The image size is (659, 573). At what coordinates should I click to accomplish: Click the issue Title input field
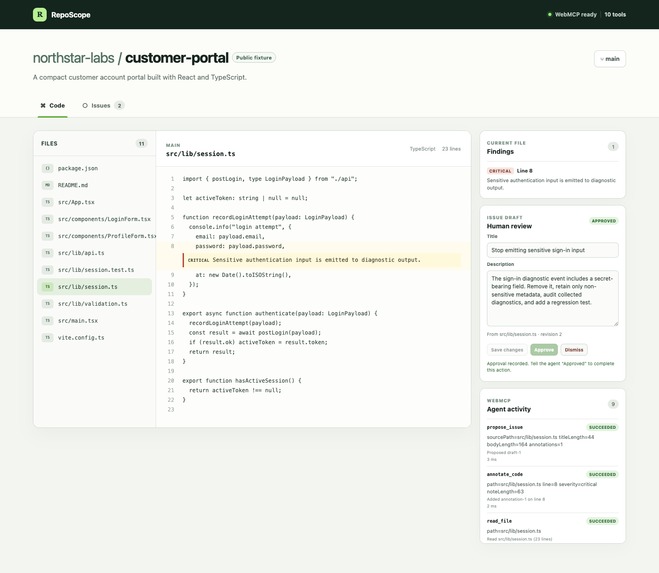pyautogui.click(x=552, y=250)
